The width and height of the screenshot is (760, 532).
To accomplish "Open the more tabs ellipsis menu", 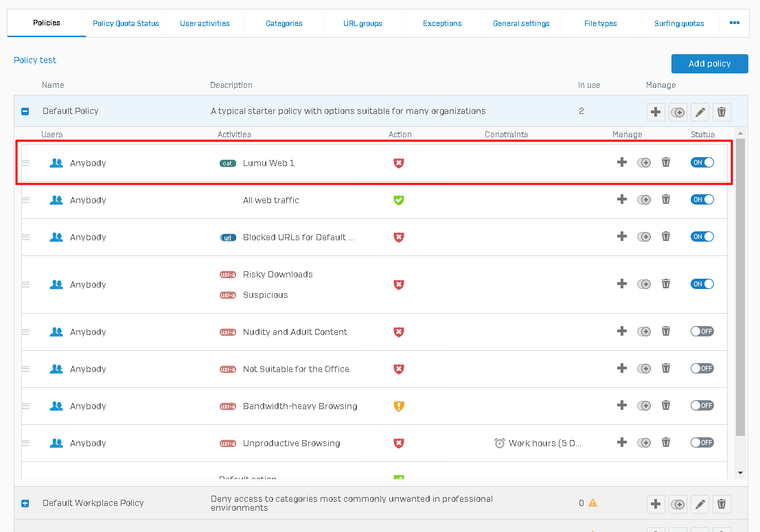I will coord(735,23).
